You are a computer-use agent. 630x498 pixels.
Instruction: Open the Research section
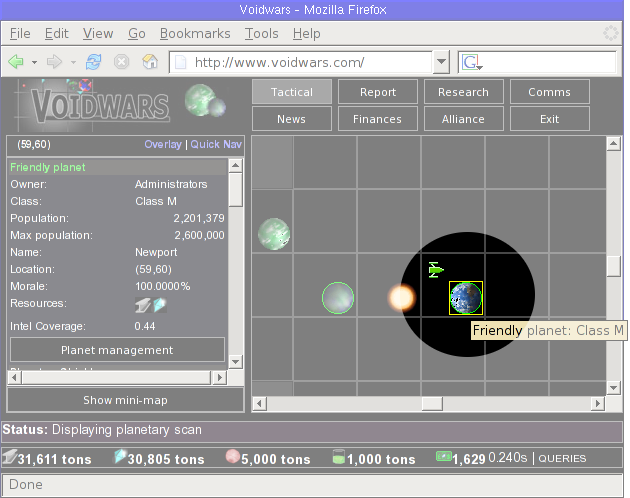(x=463, y=92)
